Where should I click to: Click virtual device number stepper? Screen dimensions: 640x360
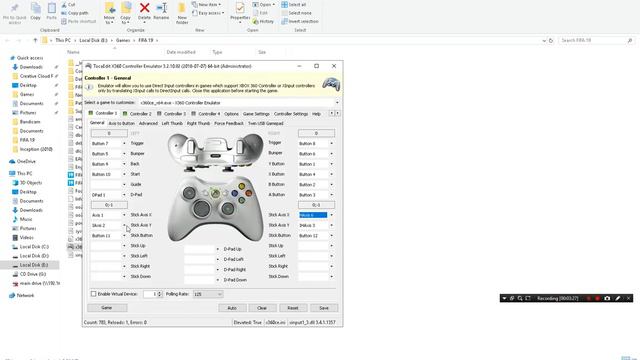pyautogui.click(x=160, y=294)
